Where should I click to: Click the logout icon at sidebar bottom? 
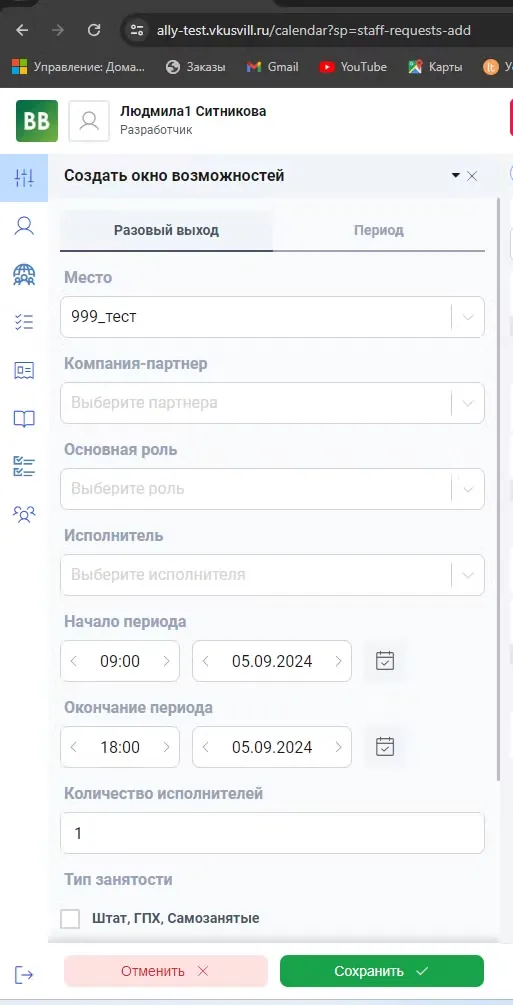pos(24,975)
